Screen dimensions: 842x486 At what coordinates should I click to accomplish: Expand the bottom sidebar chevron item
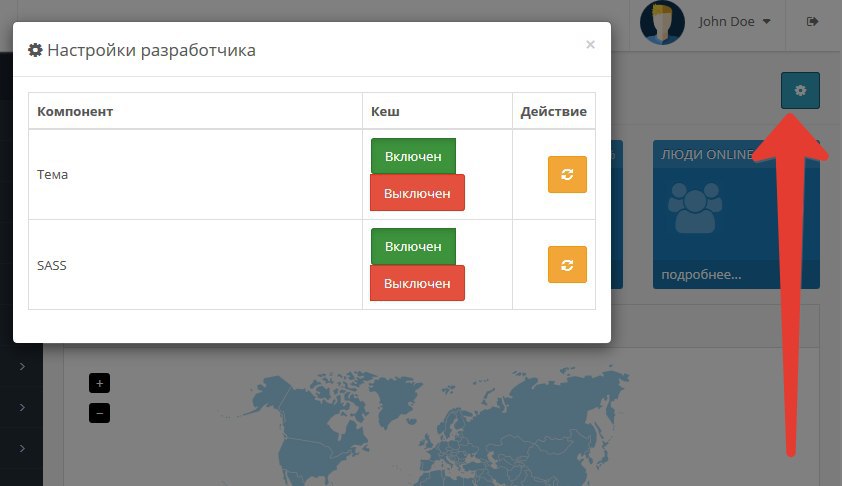click(x=22, y=448)
